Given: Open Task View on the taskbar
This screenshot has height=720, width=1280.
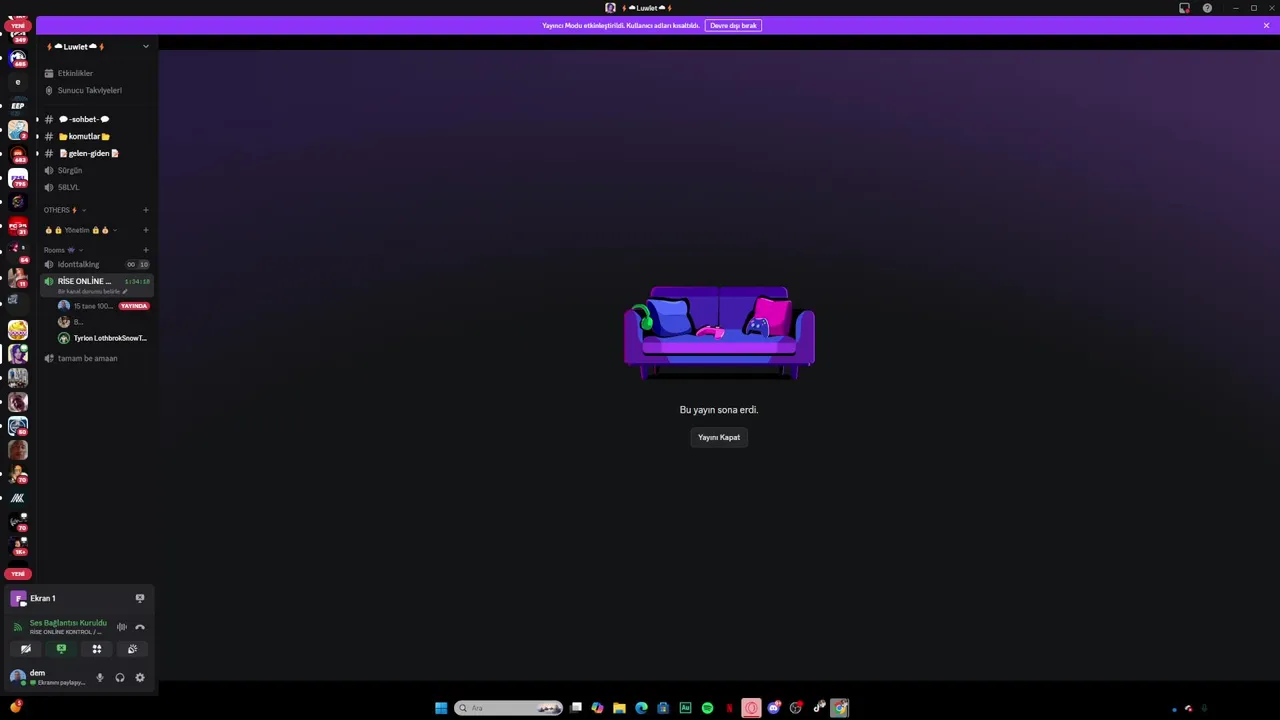Looking at the screenshot, I should 576,708.
